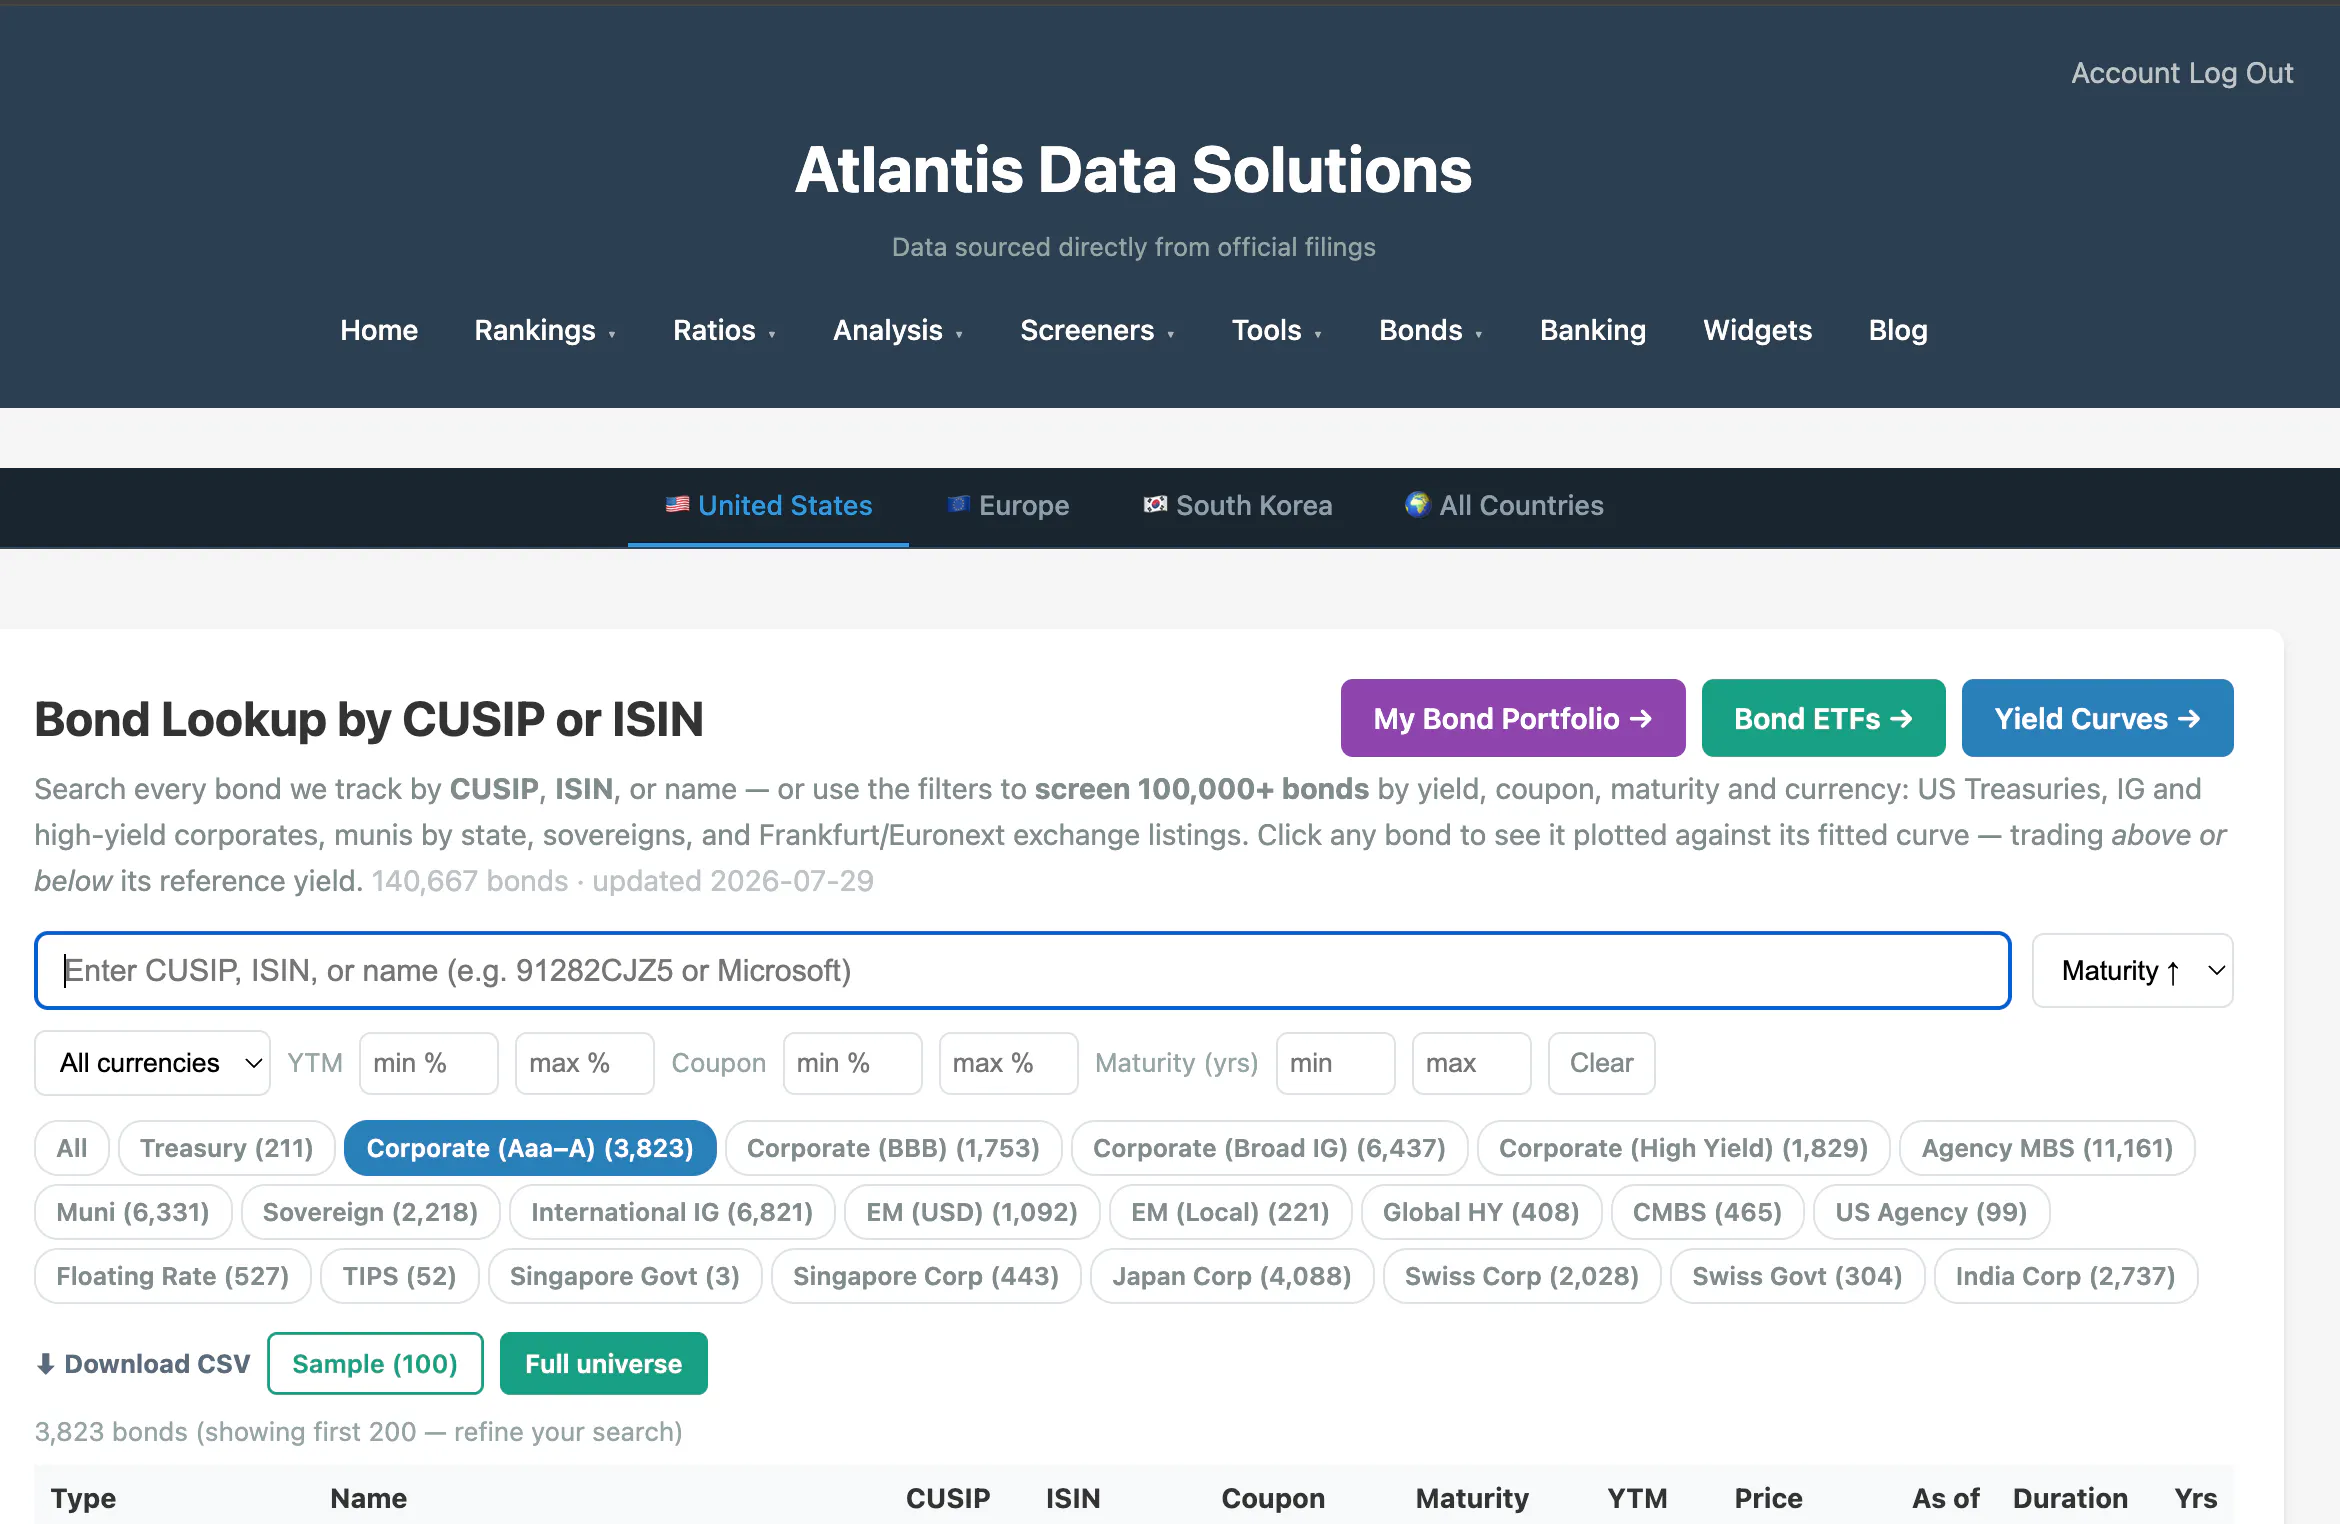Download the Sample (100) CSV
Viewport: 2340px width, 1524px height.
tap(375, 1364)
